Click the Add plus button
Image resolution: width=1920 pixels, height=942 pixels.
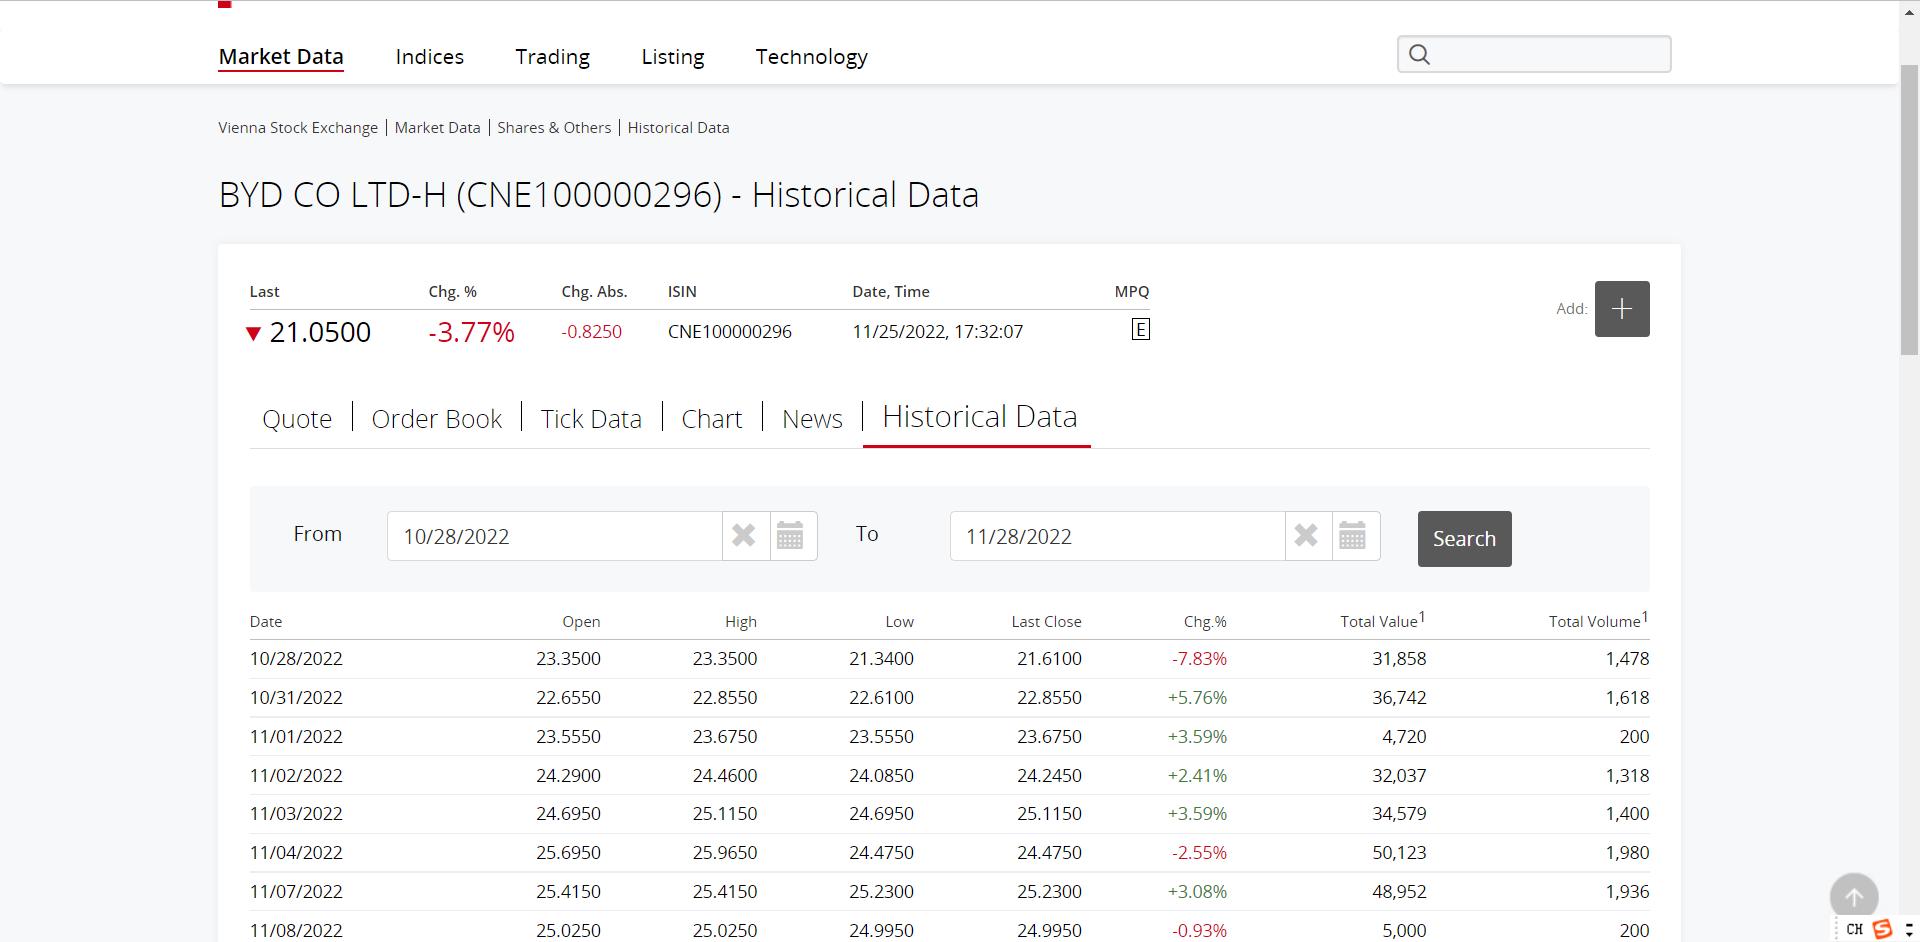coord(1621,309)
